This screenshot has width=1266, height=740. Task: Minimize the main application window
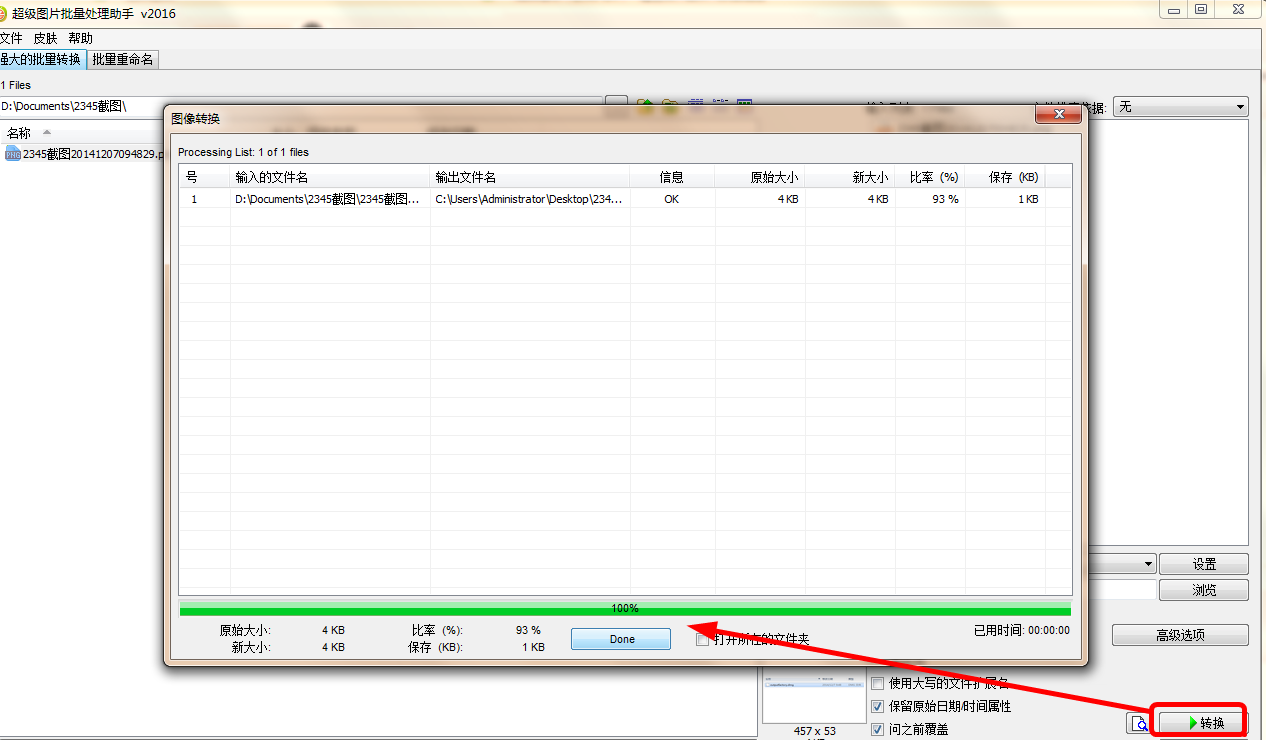point(1174,9)
